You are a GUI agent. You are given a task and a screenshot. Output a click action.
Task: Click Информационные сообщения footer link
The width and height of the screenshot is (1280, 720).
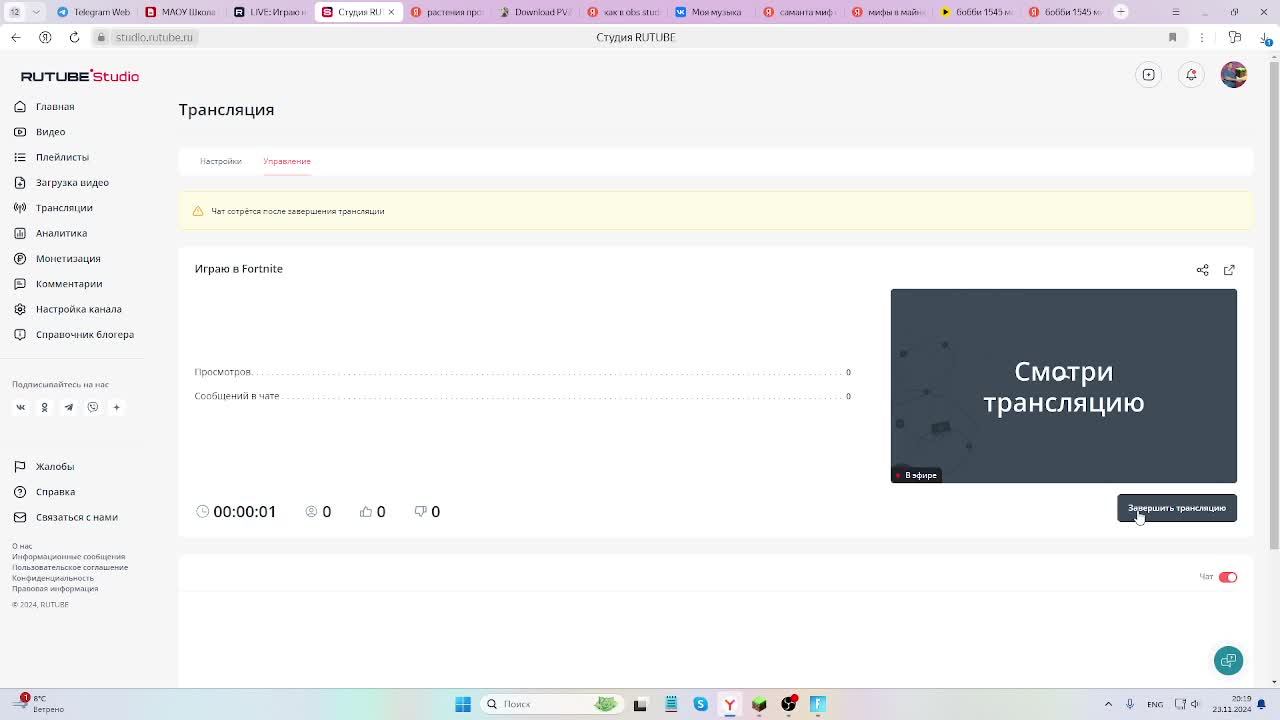pos(69,557)
